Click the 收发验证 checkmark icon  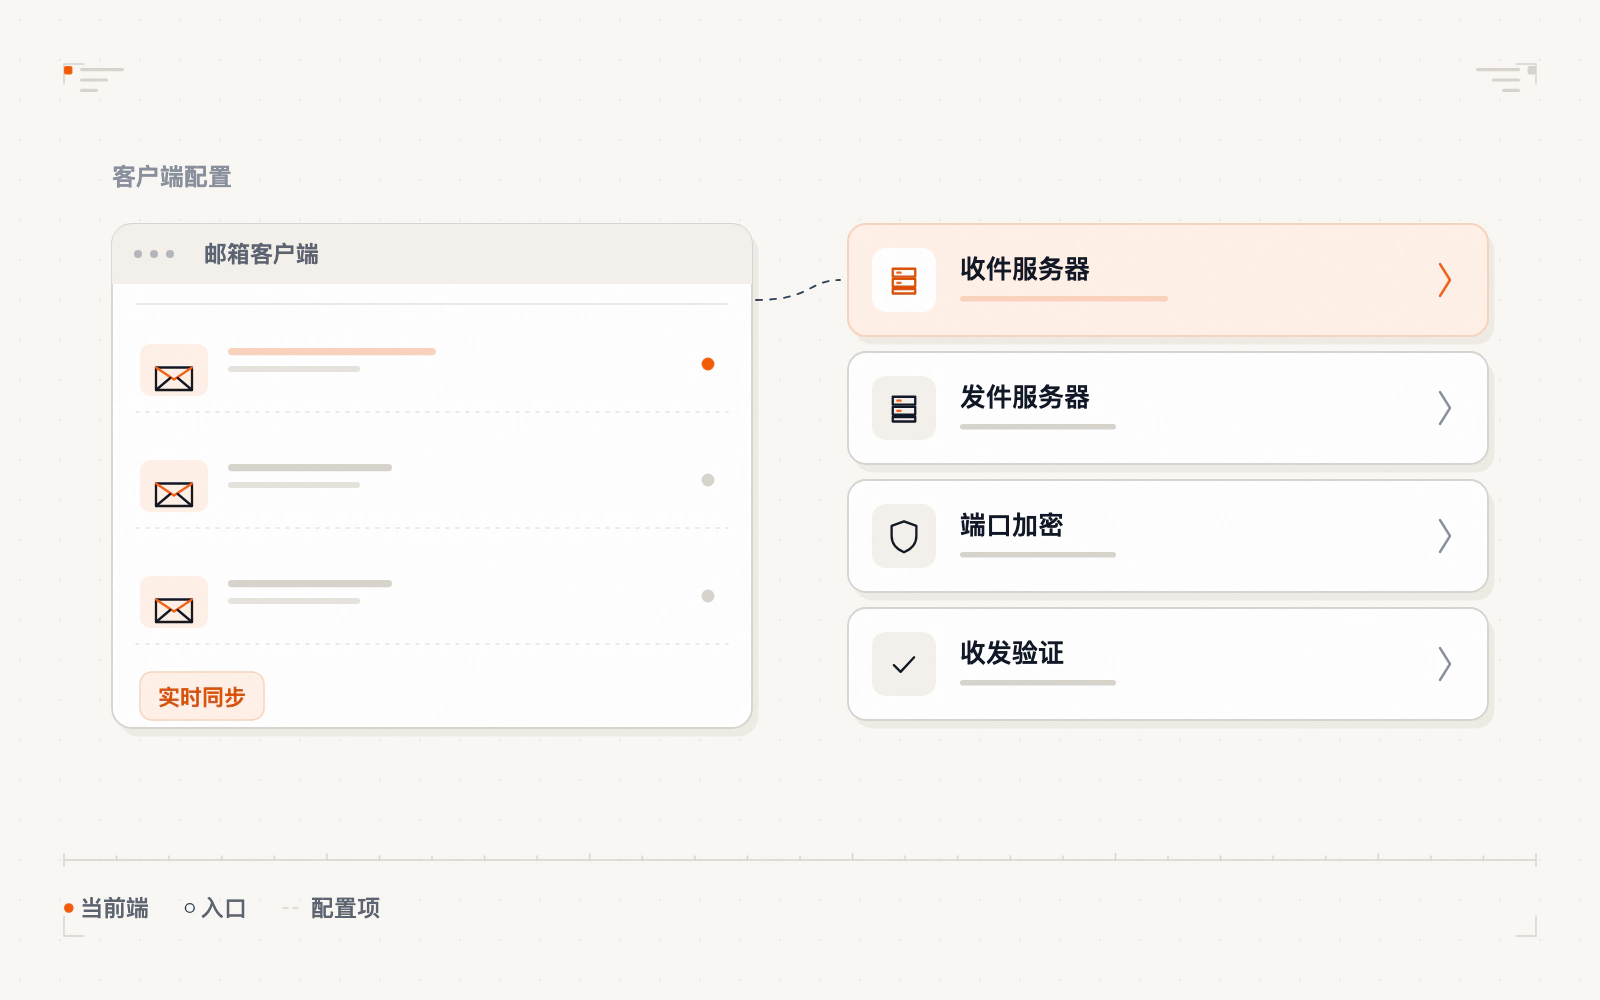(x=904, y=664)
